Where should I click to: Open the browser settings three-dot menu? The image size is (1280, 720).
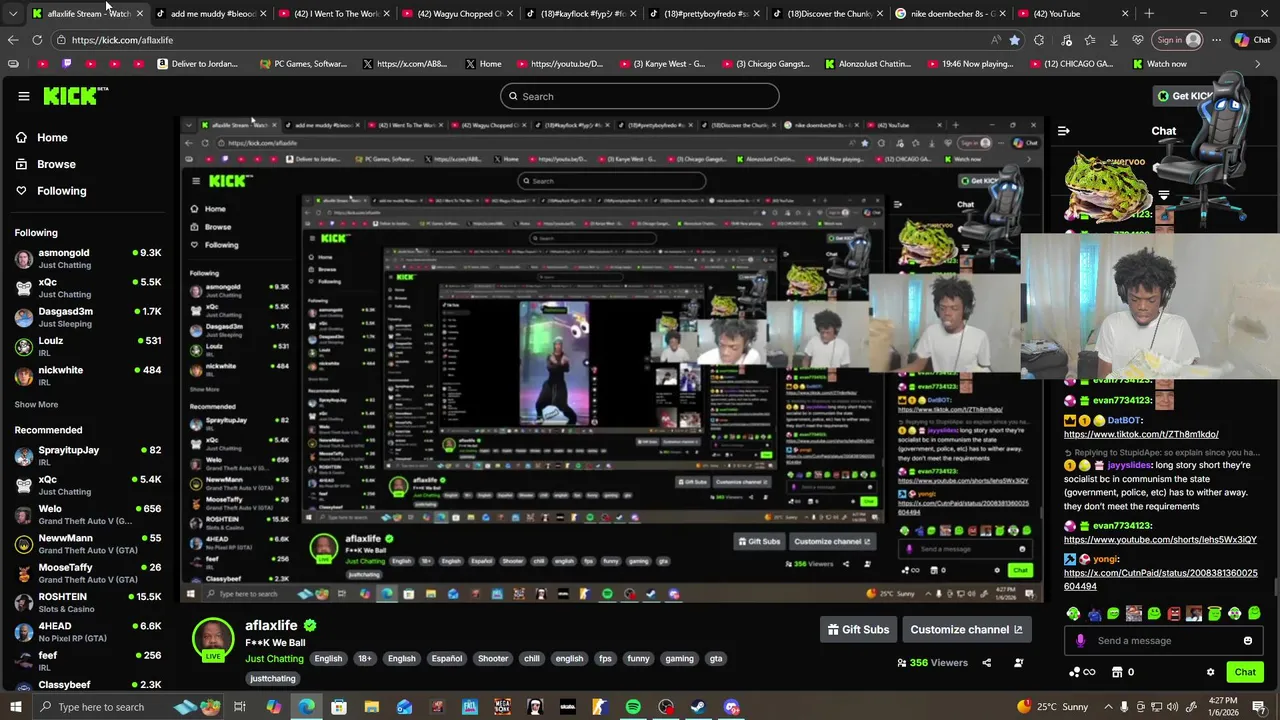(x=1216, y=40)
